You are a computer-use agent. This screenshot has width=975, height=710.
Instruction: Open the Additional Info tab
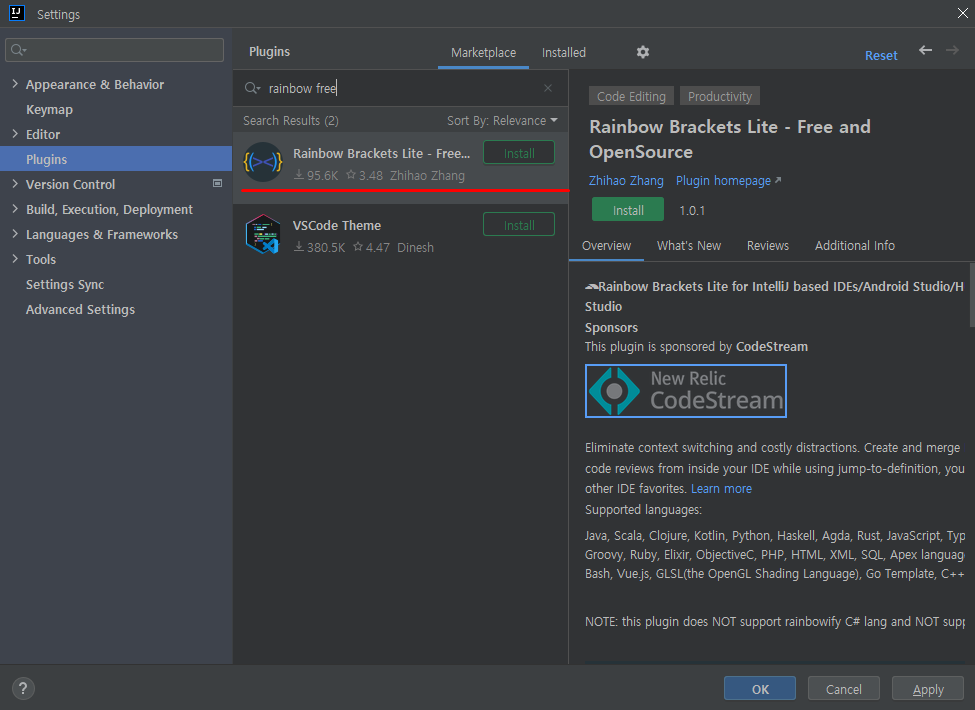point(855,246)
